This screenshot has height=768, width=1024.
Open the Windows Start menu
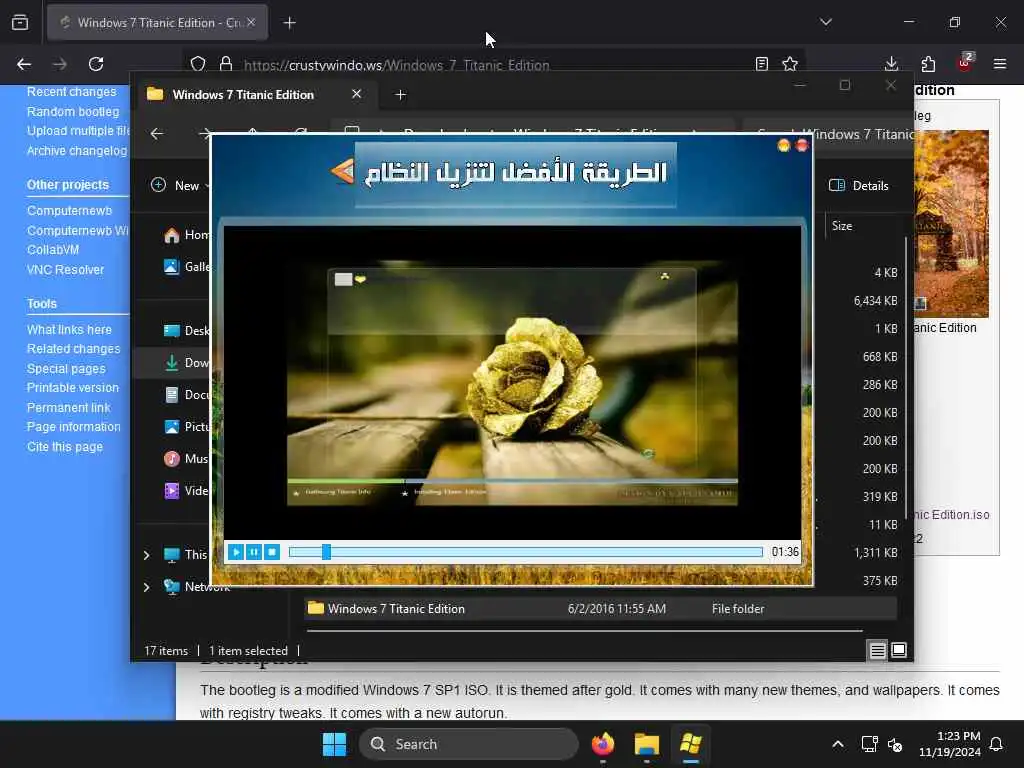pos(334,744)
